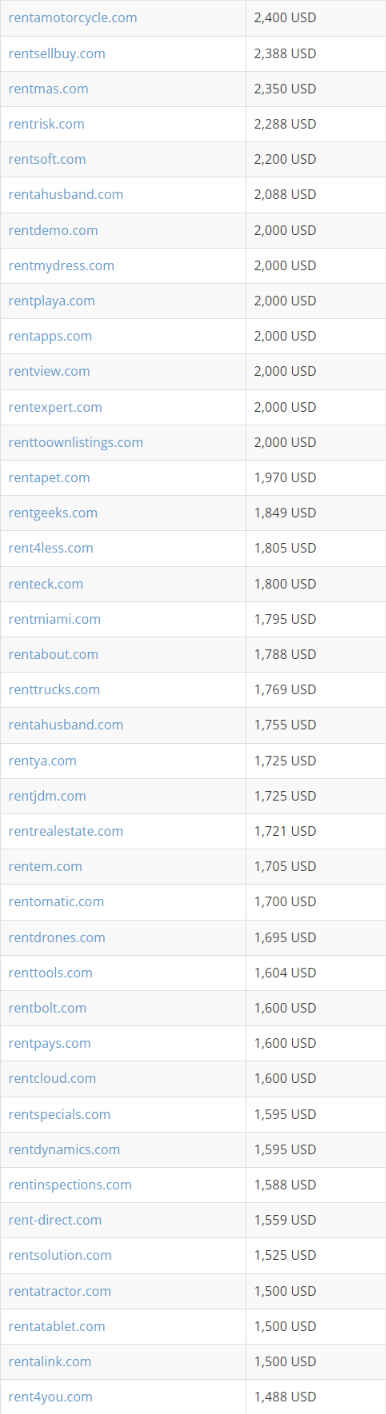Open the rent-direct.com link
This screenshot has width=386, height=1414.
(x=55, y=1220)
